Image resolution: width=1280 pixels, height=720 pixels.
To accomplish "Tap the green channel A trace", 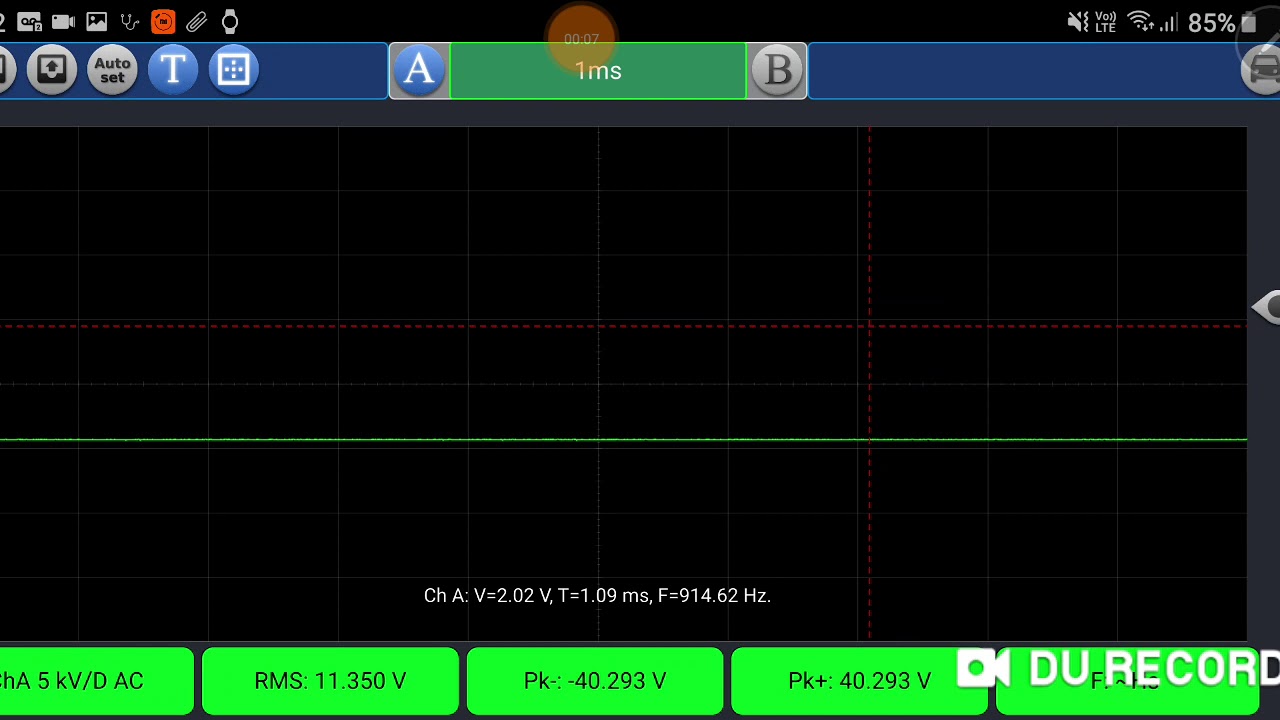I will pos(623,440).
